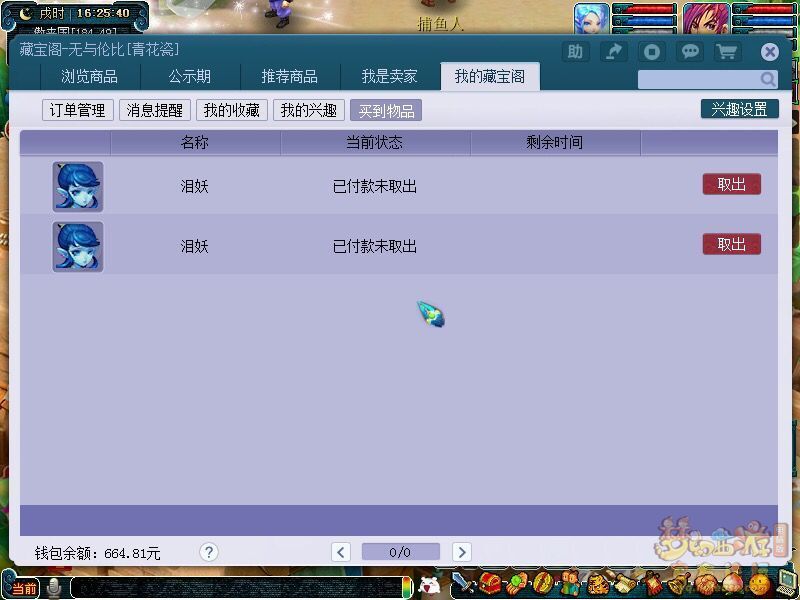Select the 我的藏宝阁 tab
This screenshot has width=800, height=600.
[x=490, y=77]
